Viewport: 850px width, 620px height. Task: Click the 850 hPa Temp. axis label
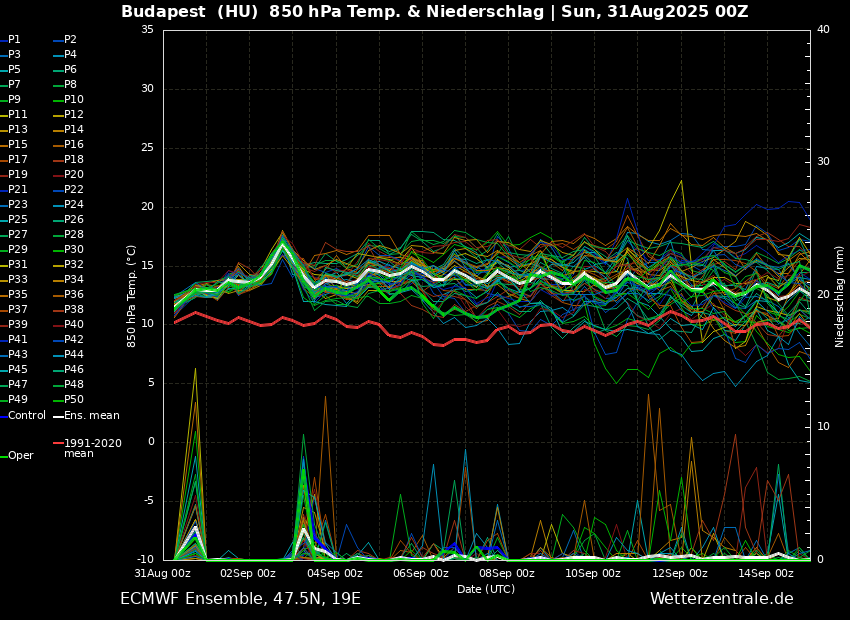[x=132, y=295]
